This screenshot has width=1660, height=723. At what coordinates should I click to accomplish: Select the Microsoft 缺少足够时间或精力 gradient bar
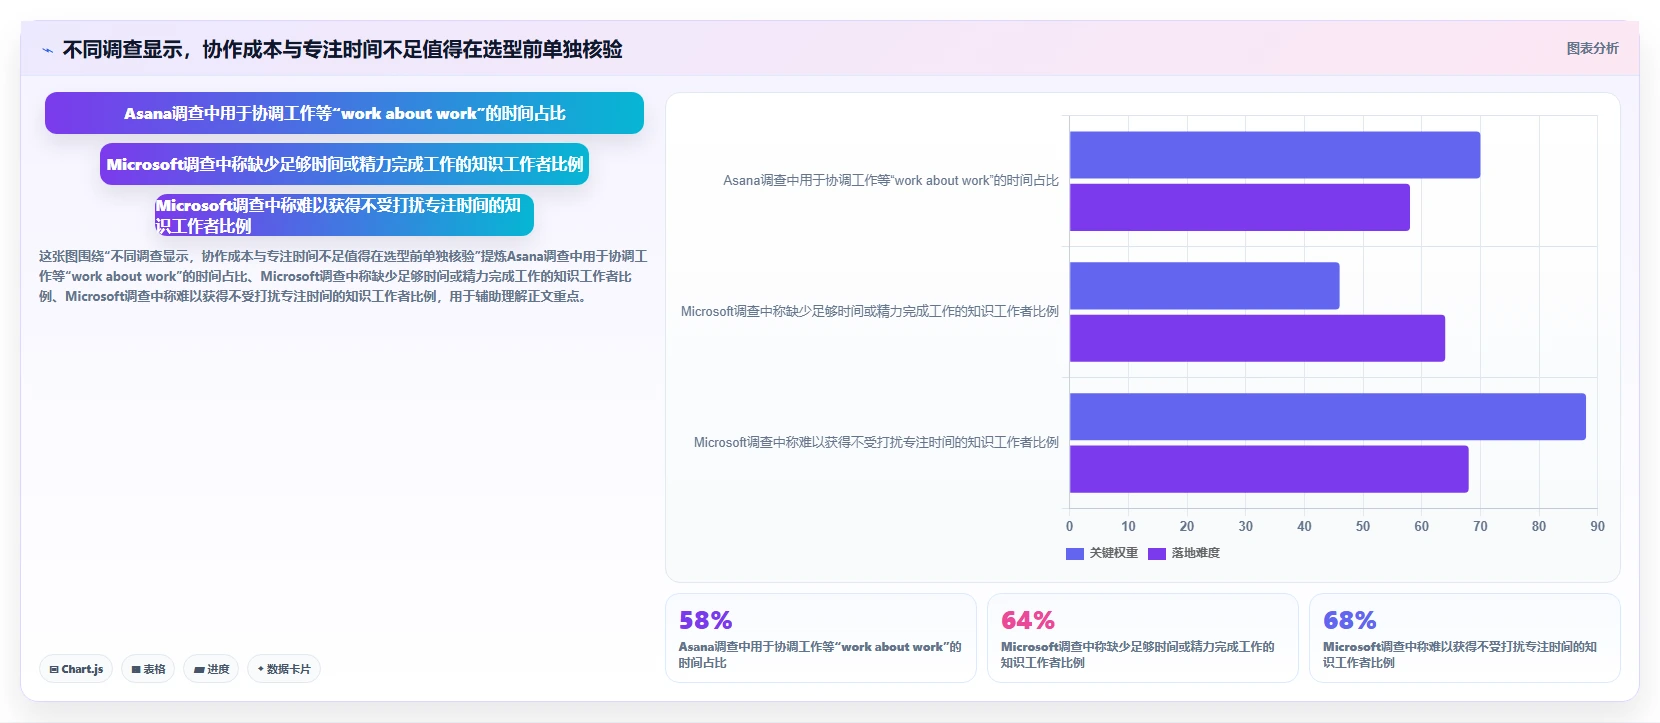coord(344,164)
